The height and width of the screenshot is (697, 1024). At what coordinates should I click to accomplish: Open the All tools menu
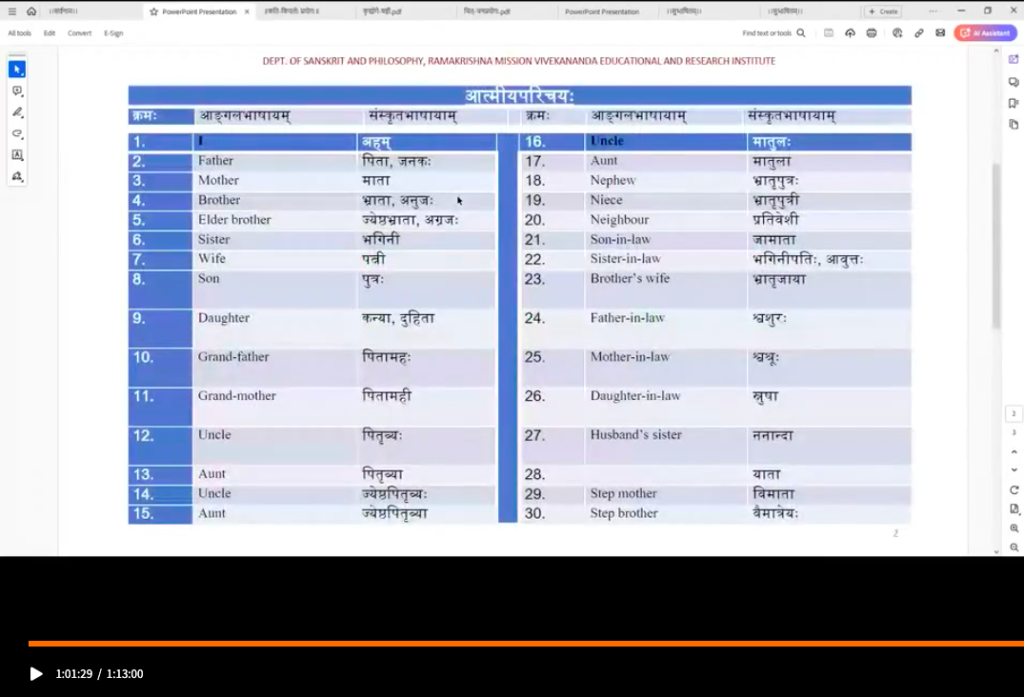(x=19, y=33)
